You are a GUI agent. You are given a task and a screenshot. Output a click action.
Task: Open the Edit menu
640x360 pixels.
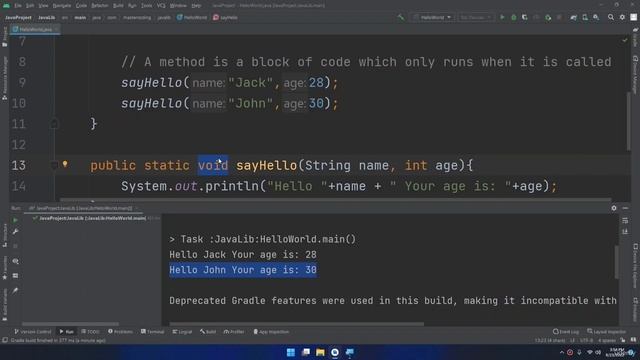tap(30, 6)
